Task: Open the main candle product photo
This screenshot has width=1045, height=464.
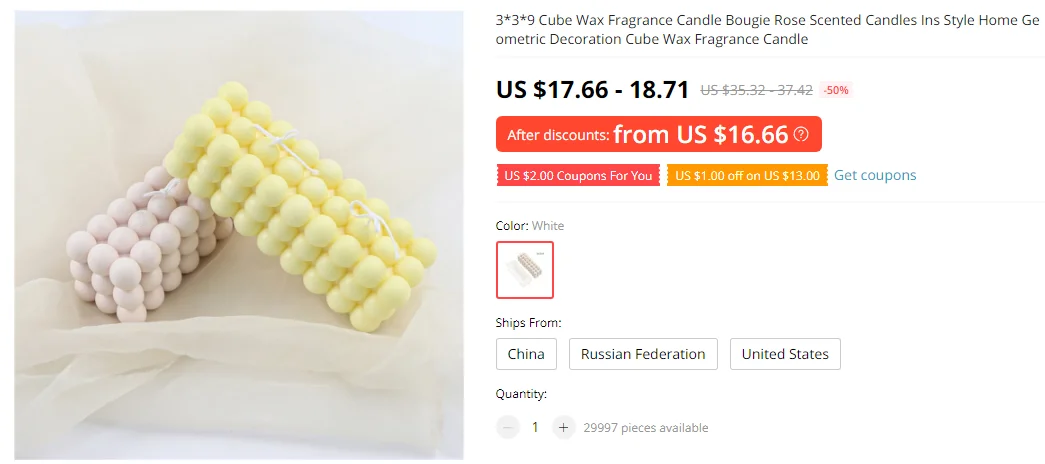Action: point(239,235)
